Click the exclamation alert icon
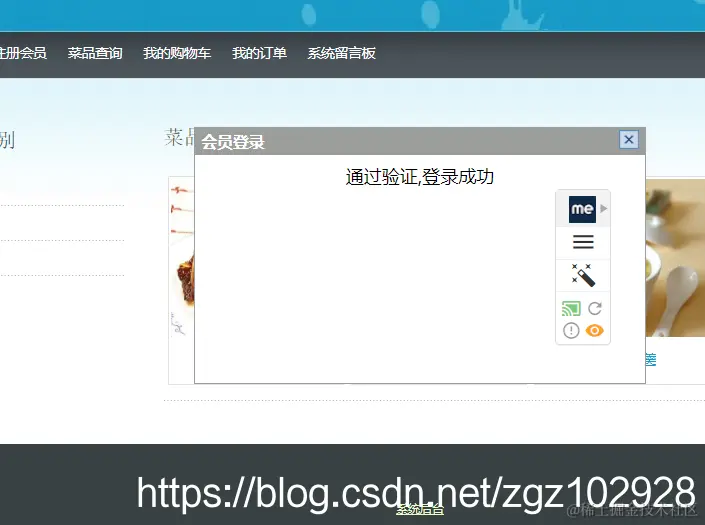 pos(571,331)
